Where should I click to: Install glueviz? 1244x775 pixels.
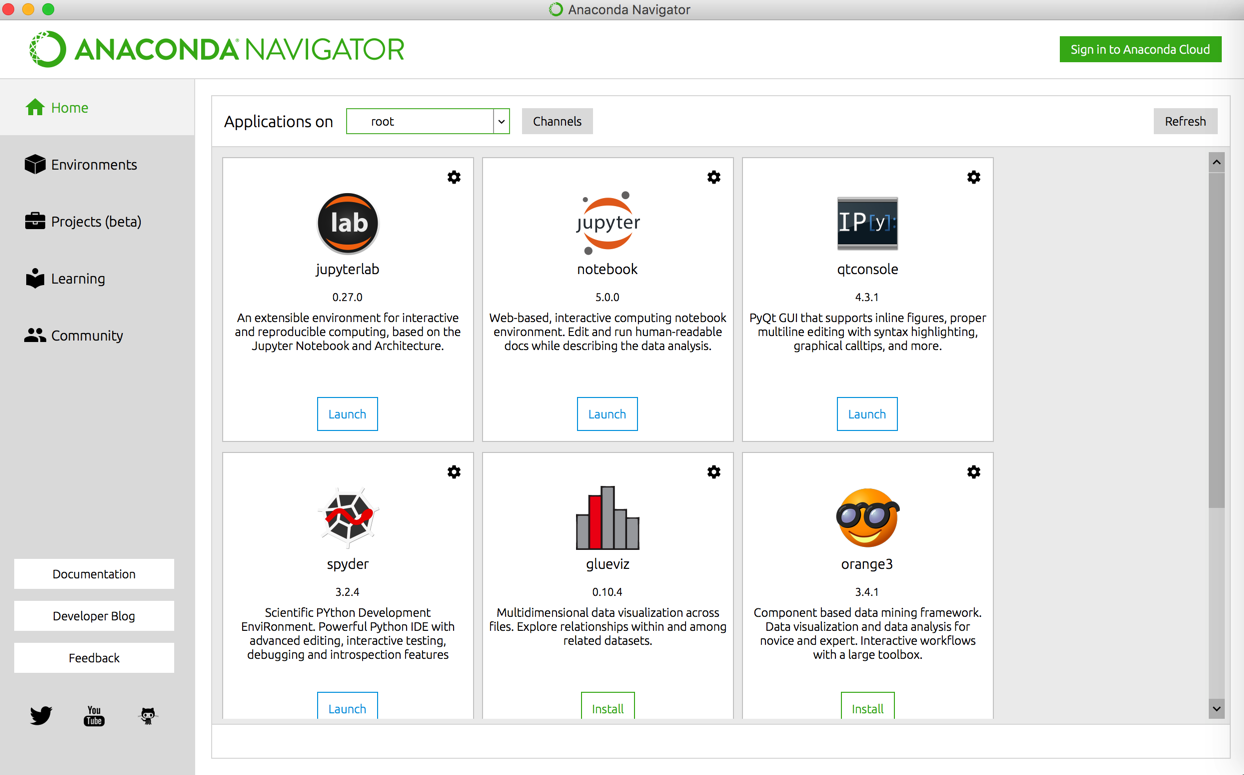pos(607,706)
